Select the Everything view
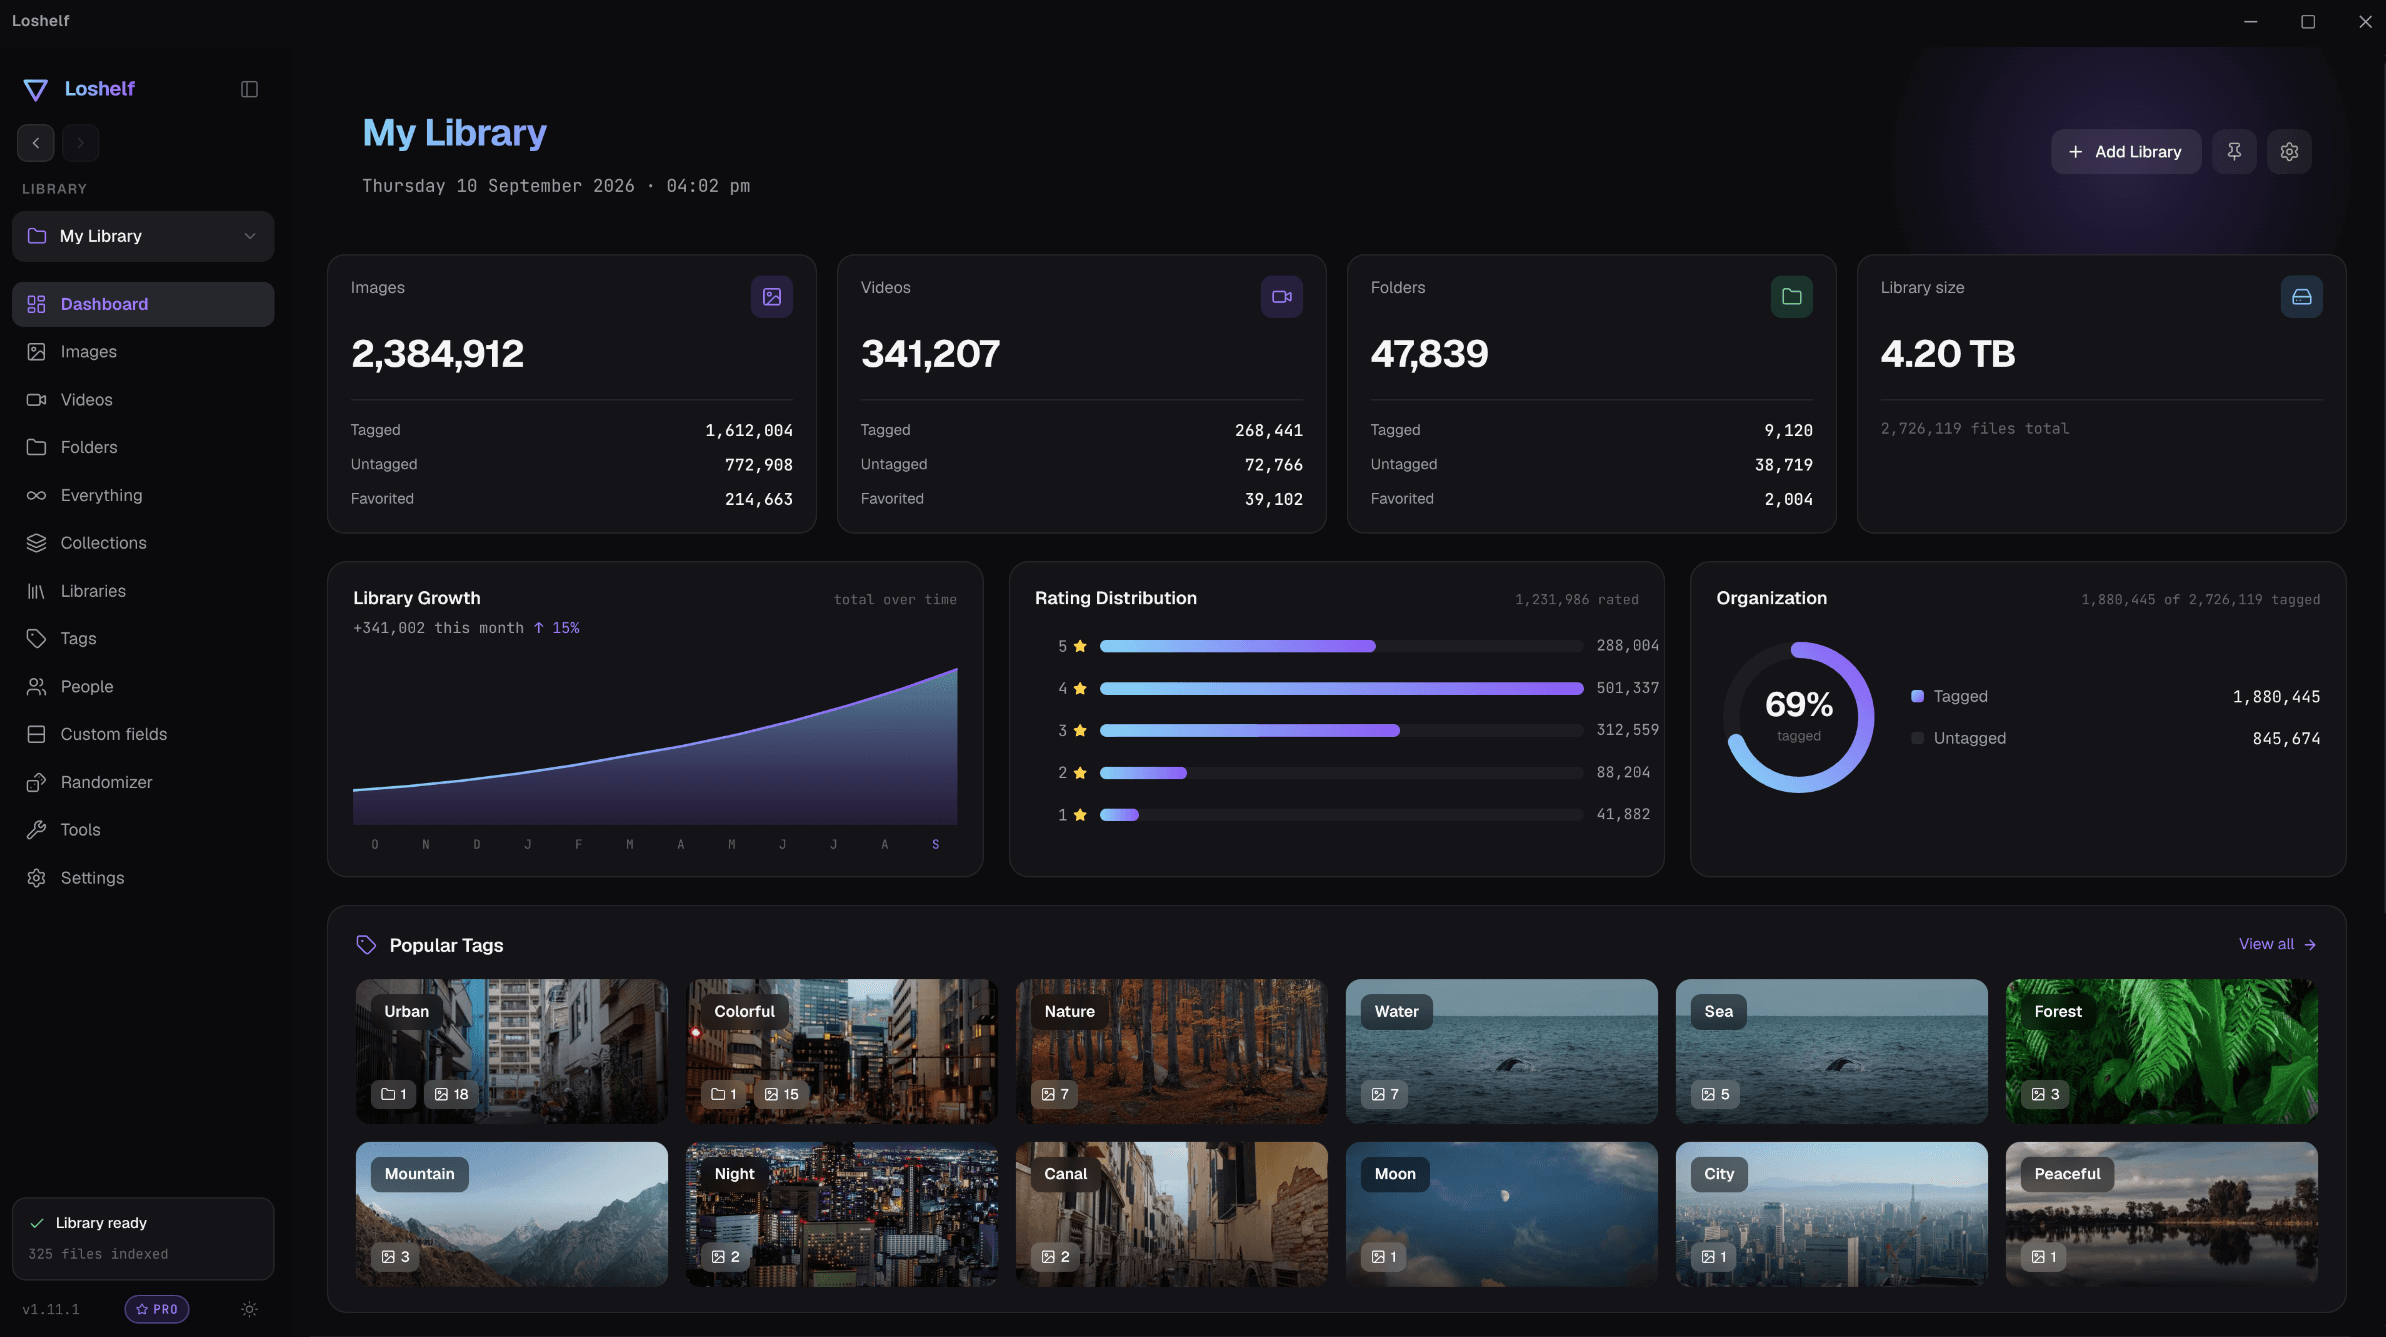2386x1337 pixels. tap(143, 495)
